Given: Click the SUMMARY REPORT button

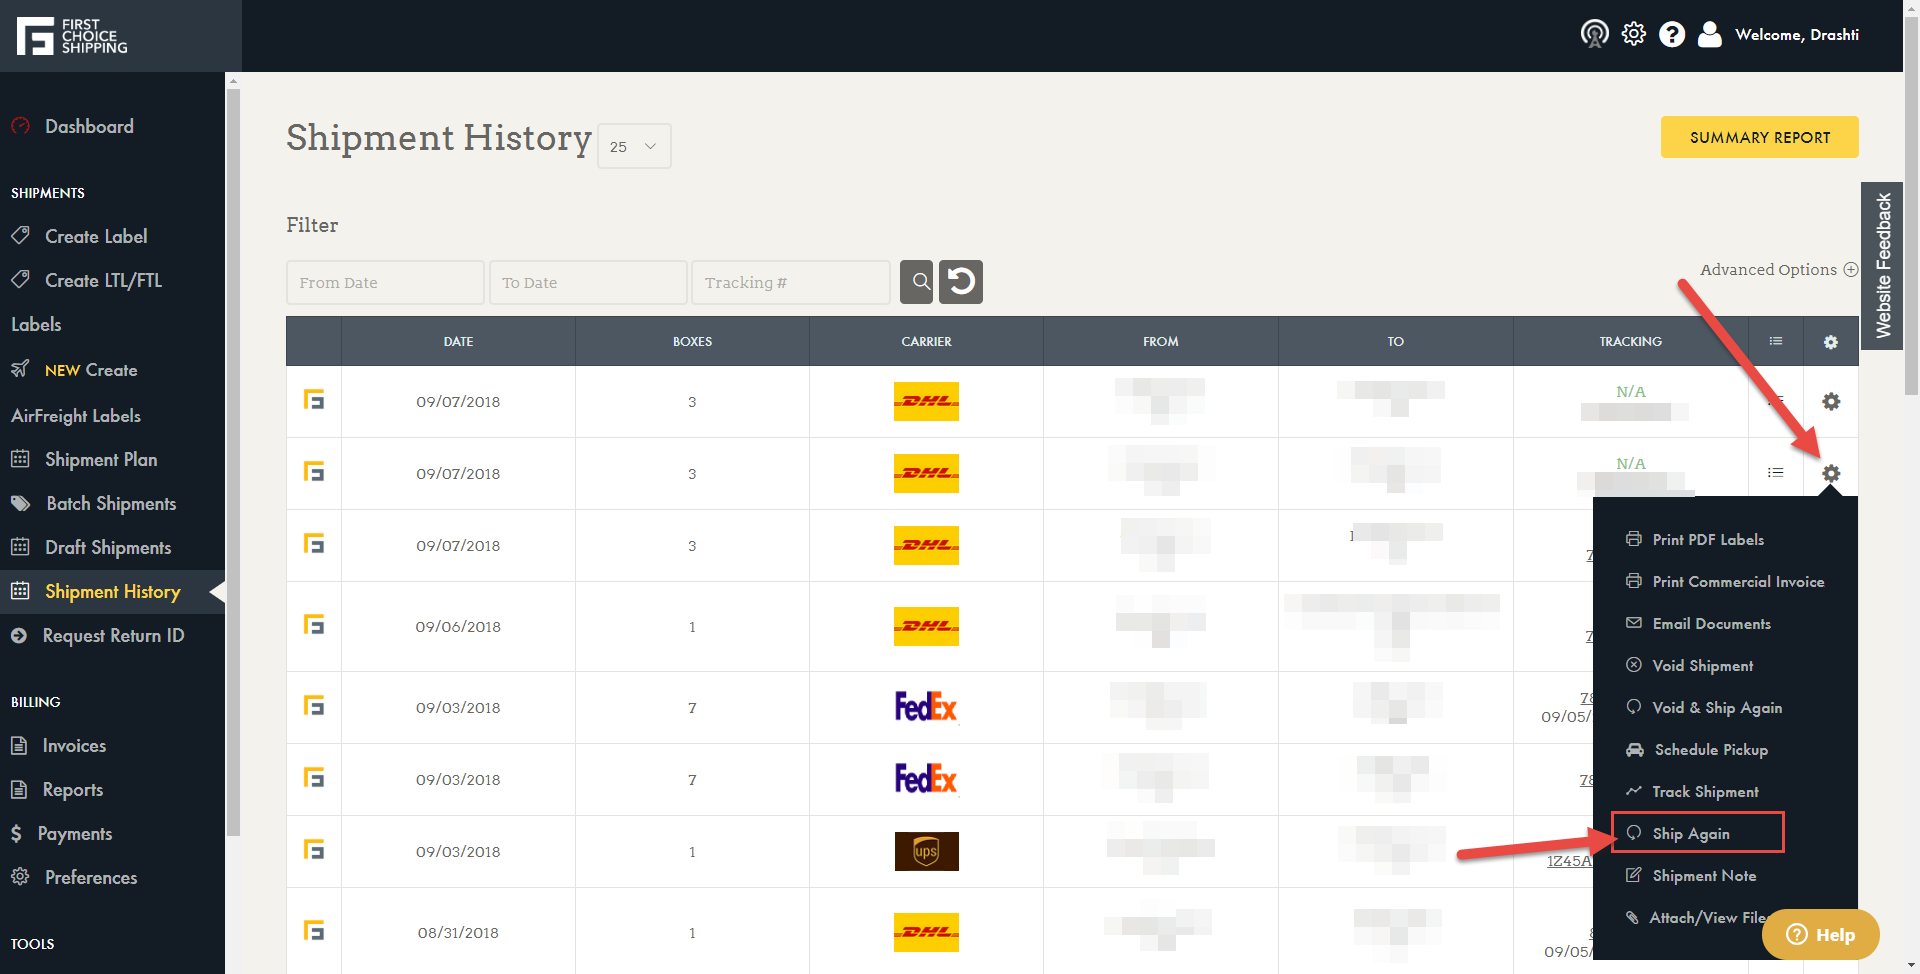Looking at the screenshot, I should click(x=1759, y=138).
